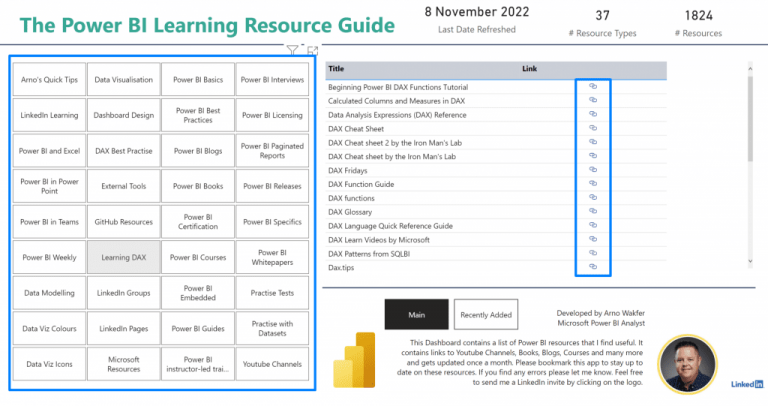Select the Power BI Courses tile
768x406 pixels.
tap(198, 257)
